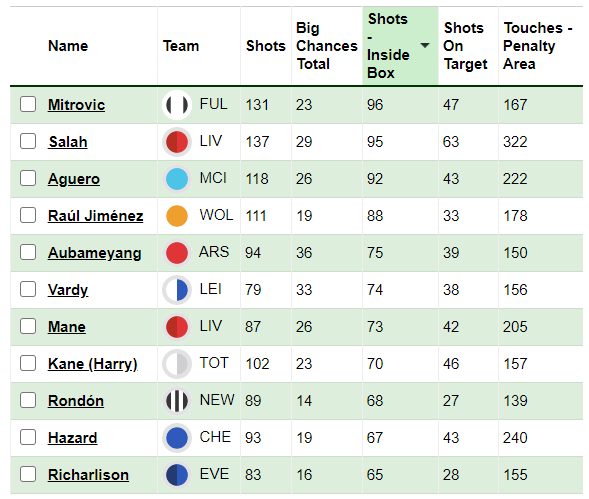This screenshot has width=589, height=499.
Task: Sort table by Shots On Target header
Action: click(465, 46)
